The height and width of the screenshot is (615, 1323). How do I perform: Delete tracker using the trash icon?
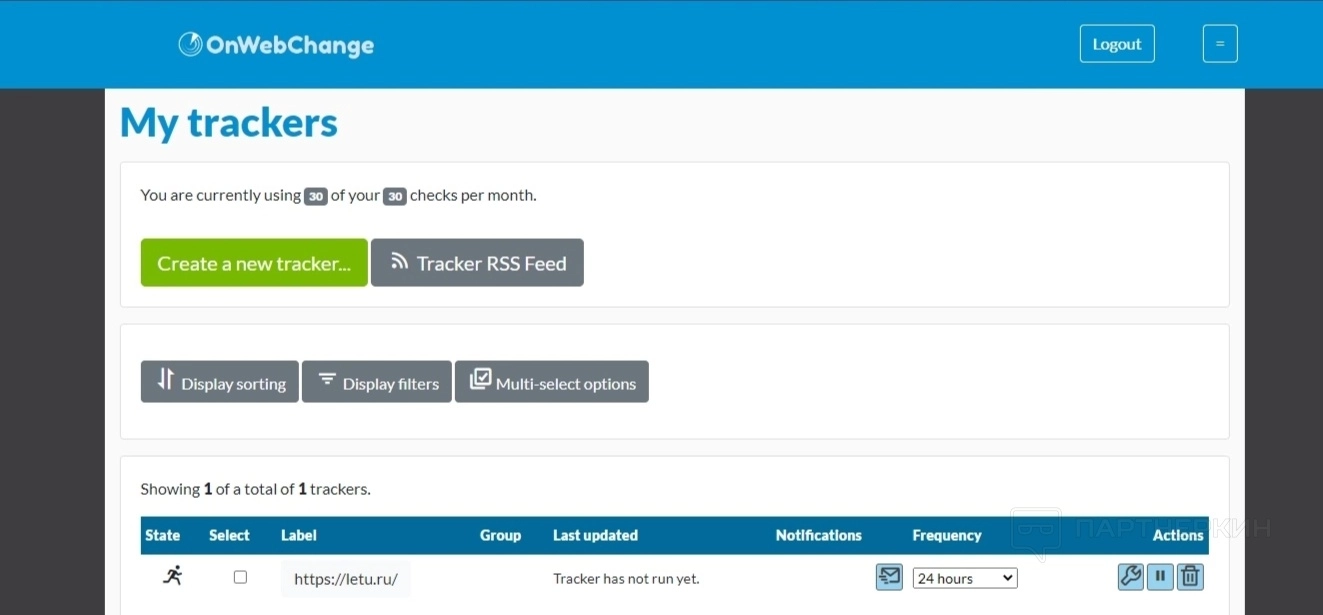click(1190, 577)
